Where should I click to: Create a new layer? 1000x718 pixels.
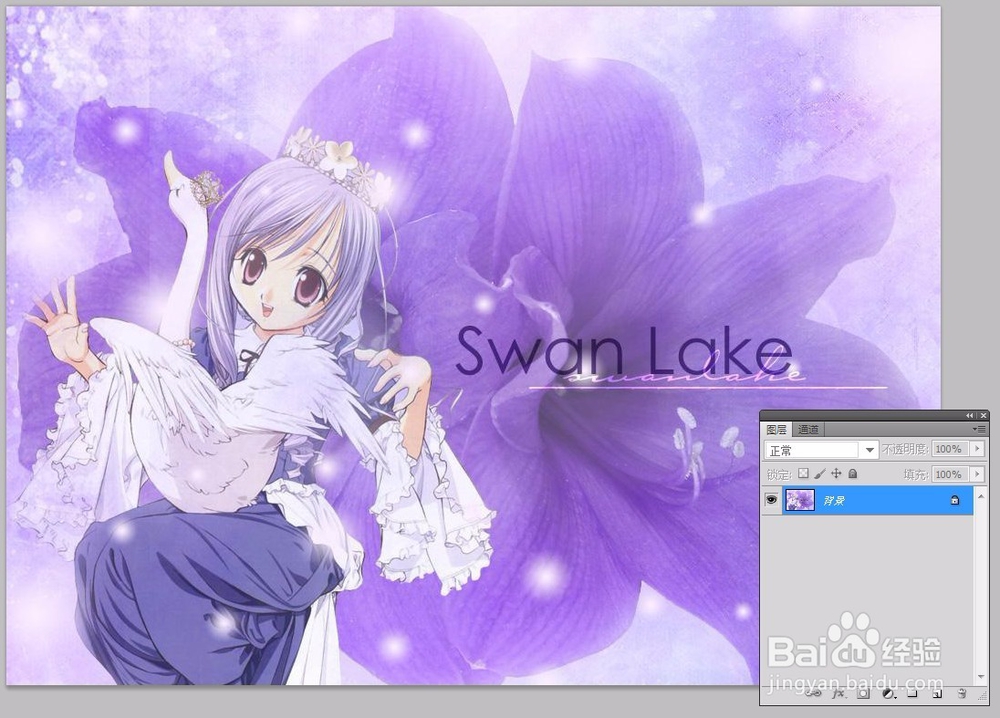[938, 694]
